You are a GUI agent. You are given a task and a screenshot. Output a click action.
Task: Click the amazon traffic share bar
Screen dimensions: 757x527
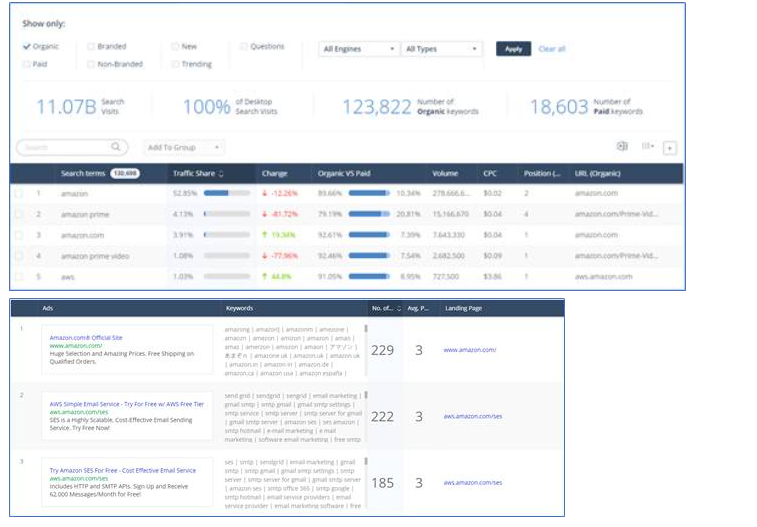pos(226,193)
